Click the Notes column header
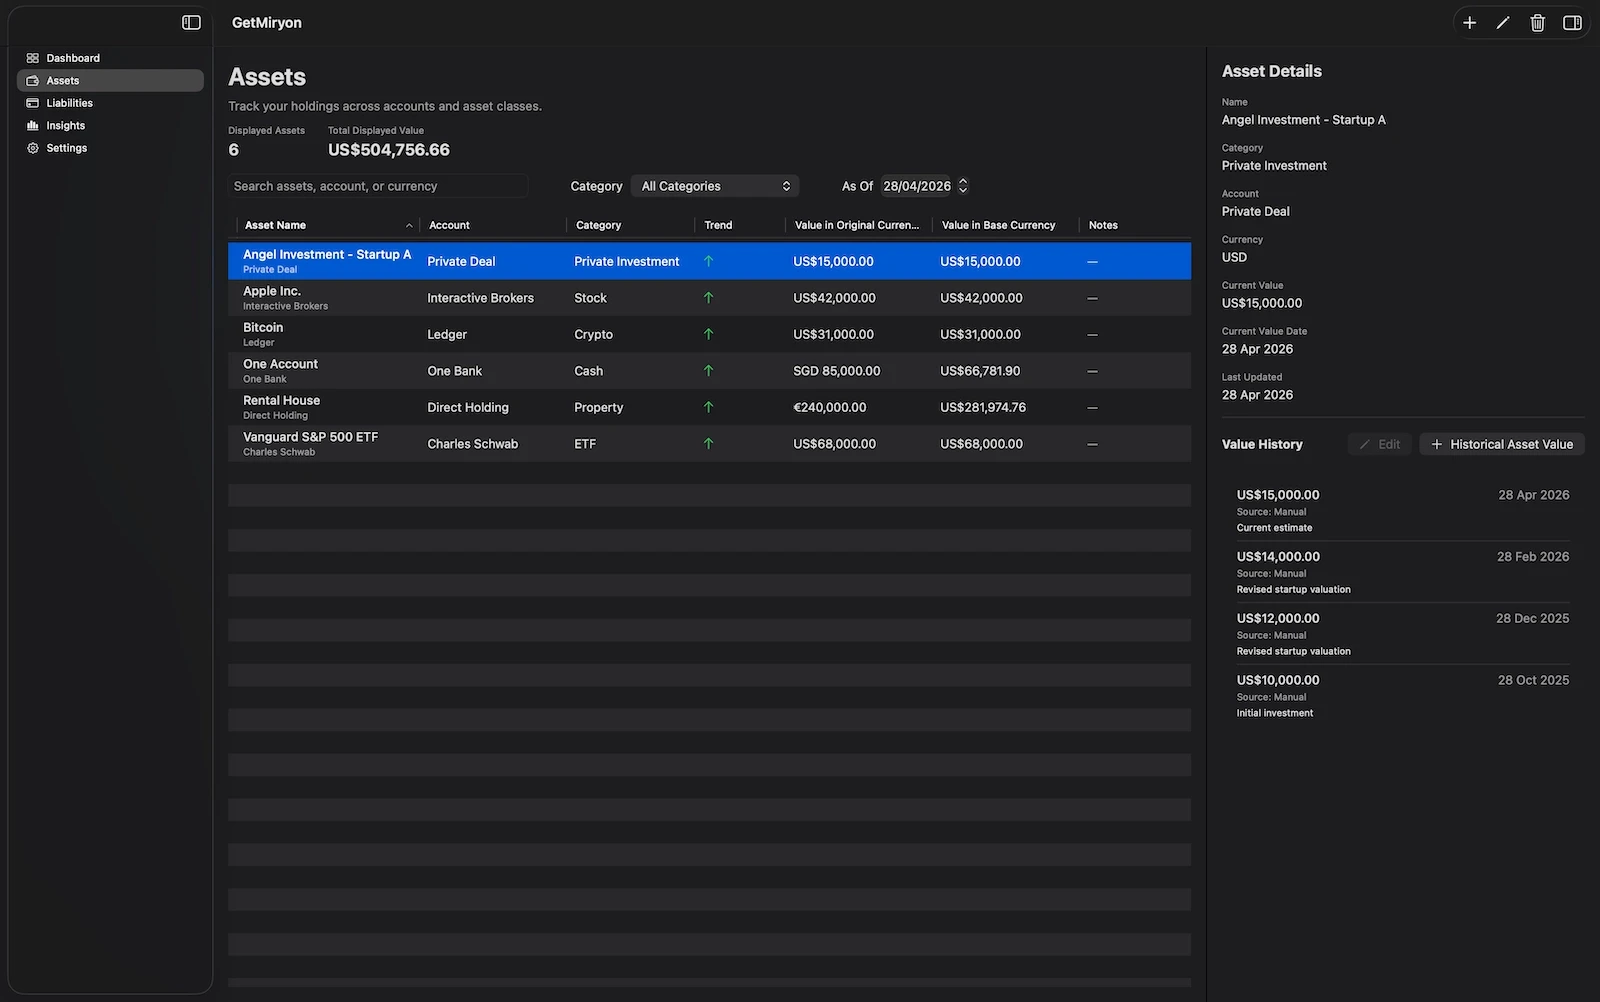1600x1002 pixels. tap(1135, 225)
